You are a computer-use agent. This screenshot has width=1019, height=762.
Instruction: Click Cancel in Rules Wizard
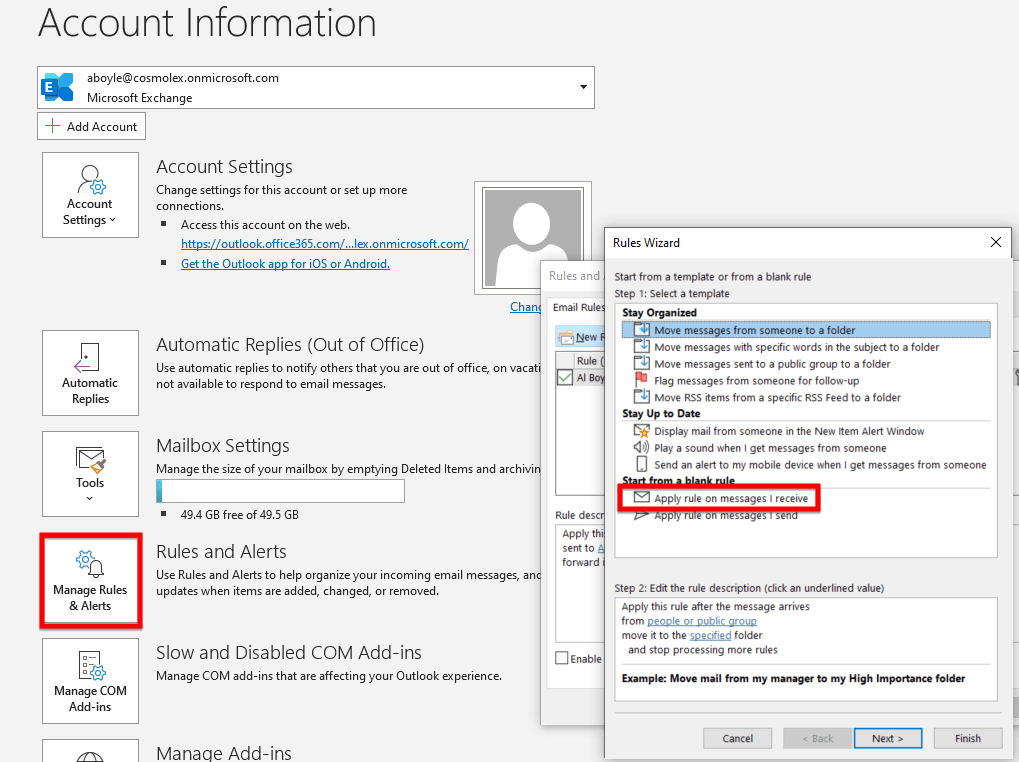[x=738, y=738]
